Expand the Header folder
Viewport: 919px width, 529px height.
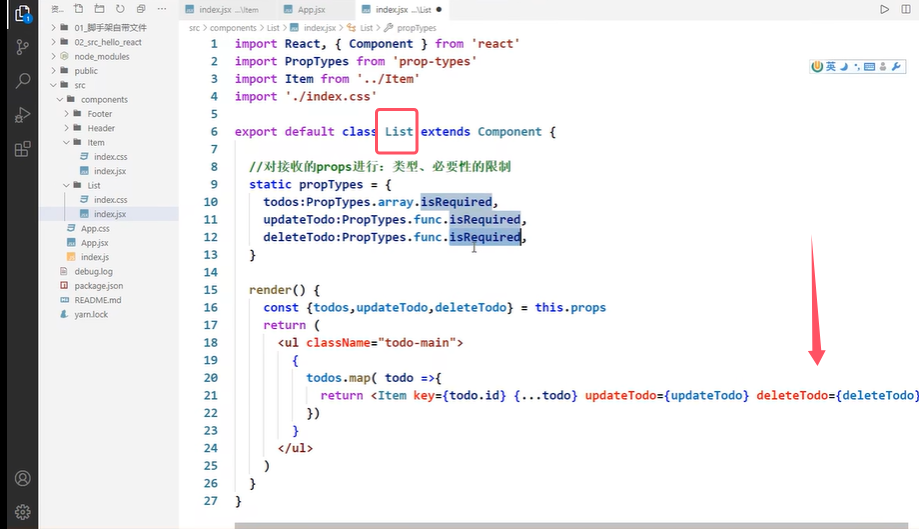point(101,128)
